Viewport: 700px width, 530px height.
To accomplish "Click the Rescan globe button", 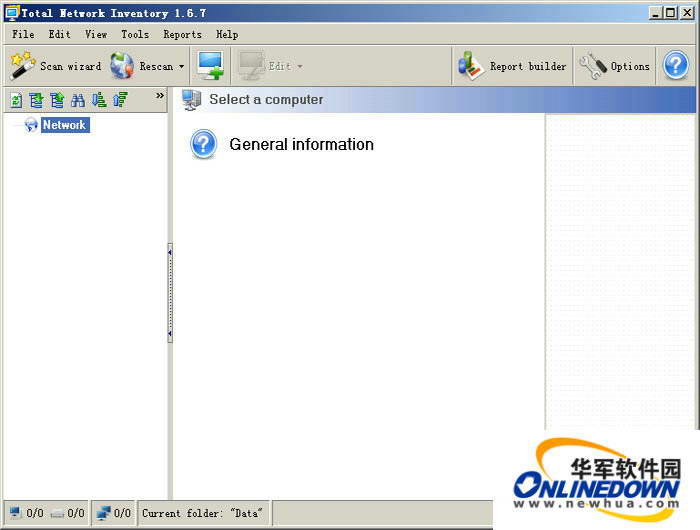I will (x=142, y=66).
